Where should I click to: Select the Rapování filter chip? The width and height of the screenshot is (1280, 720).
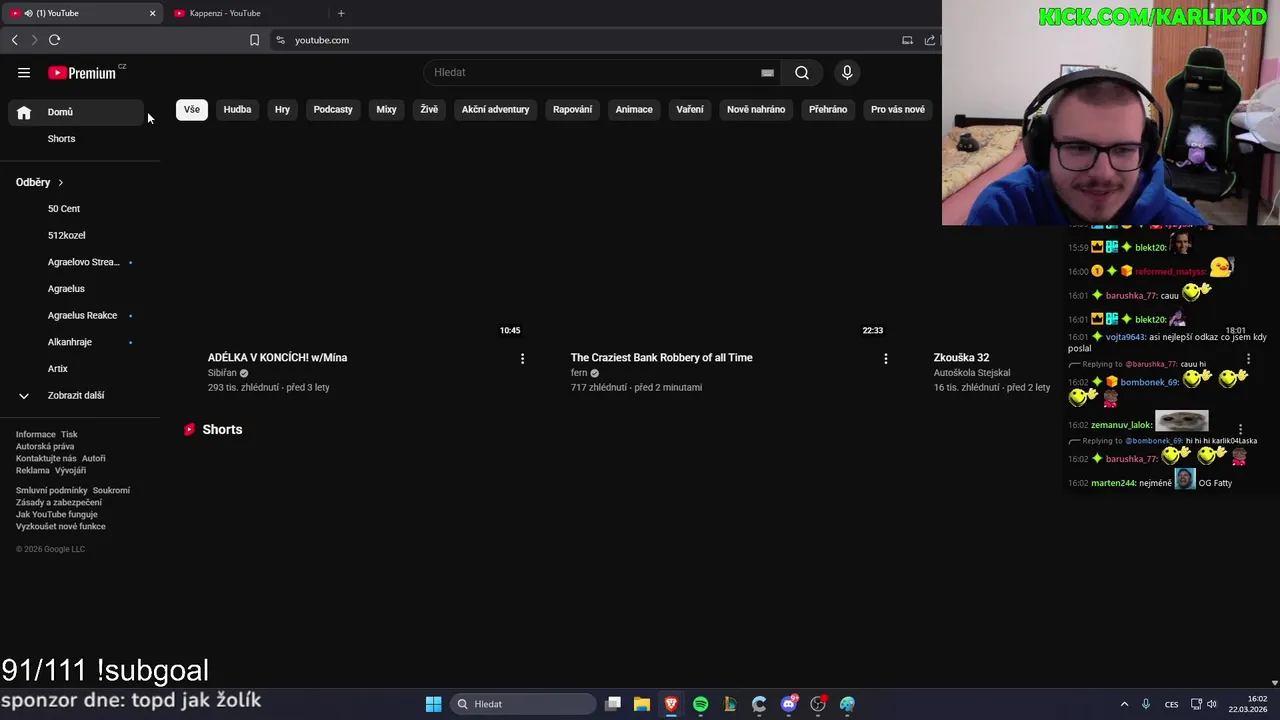[x=572, y=109]
